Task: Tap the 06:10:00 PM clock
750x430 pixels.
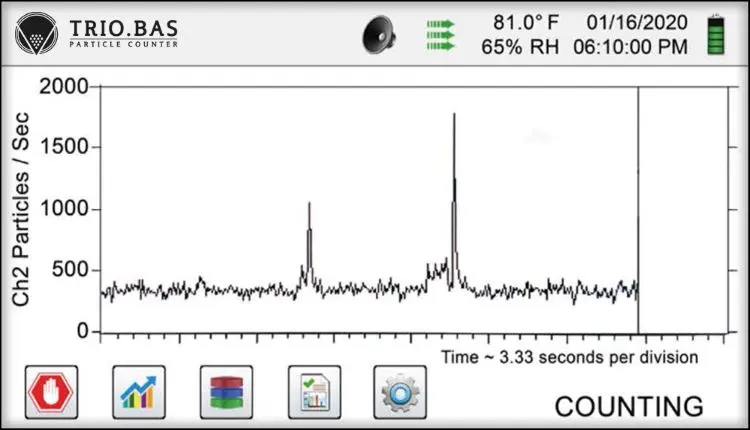Action: [x=630, y=47]
